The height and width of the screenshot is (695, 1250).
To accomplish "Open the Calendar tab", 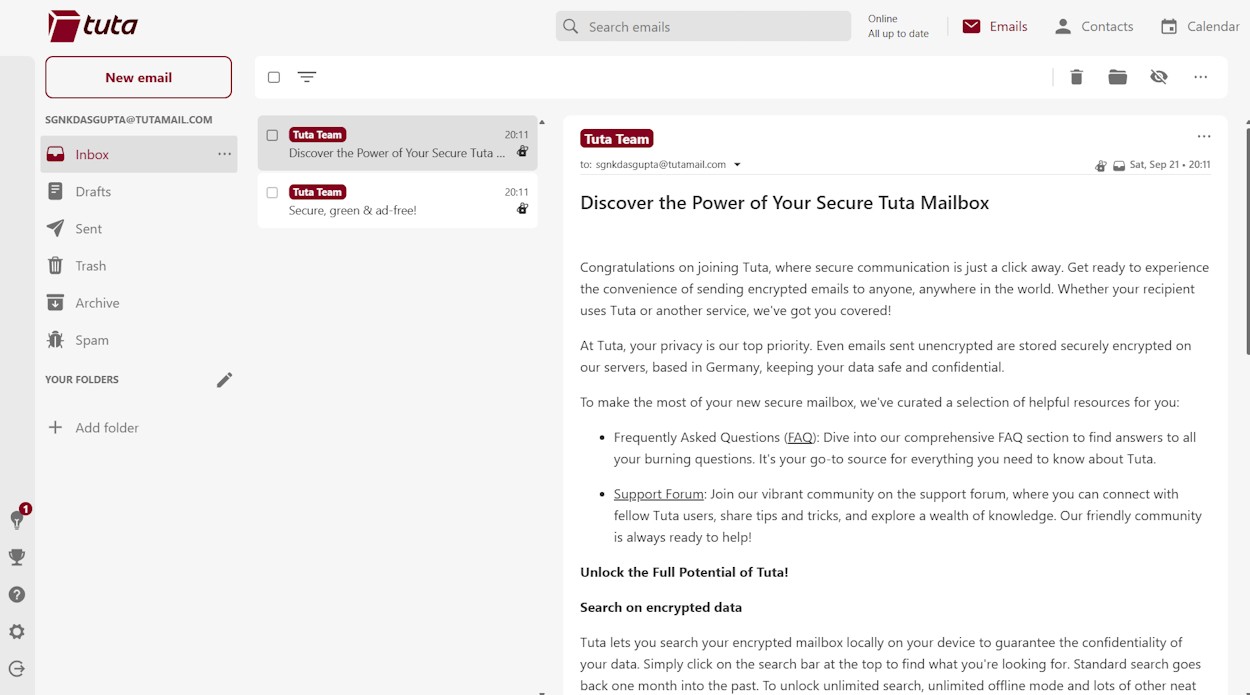I will point(1200,27).
